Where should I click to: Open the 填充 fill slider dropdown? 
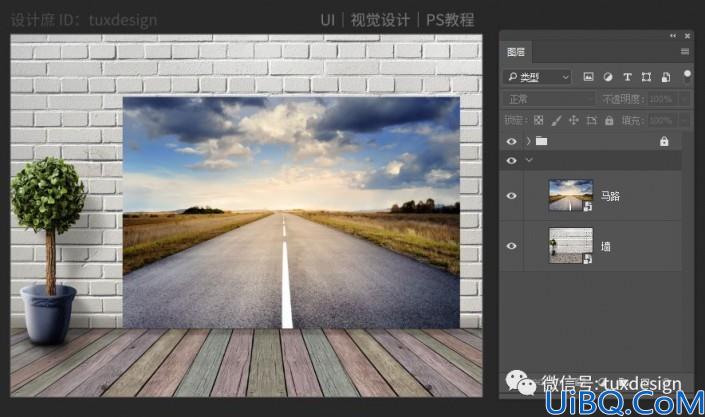[x=685, y=121]
